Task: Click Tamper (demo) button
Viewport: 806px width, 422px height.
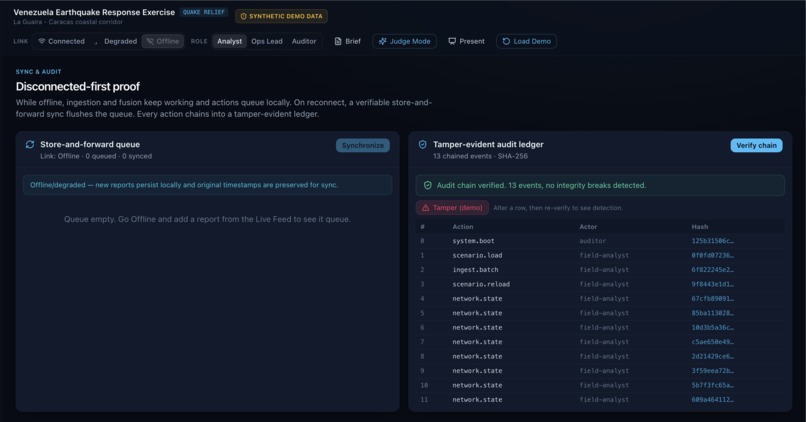Action: [453, 208]
